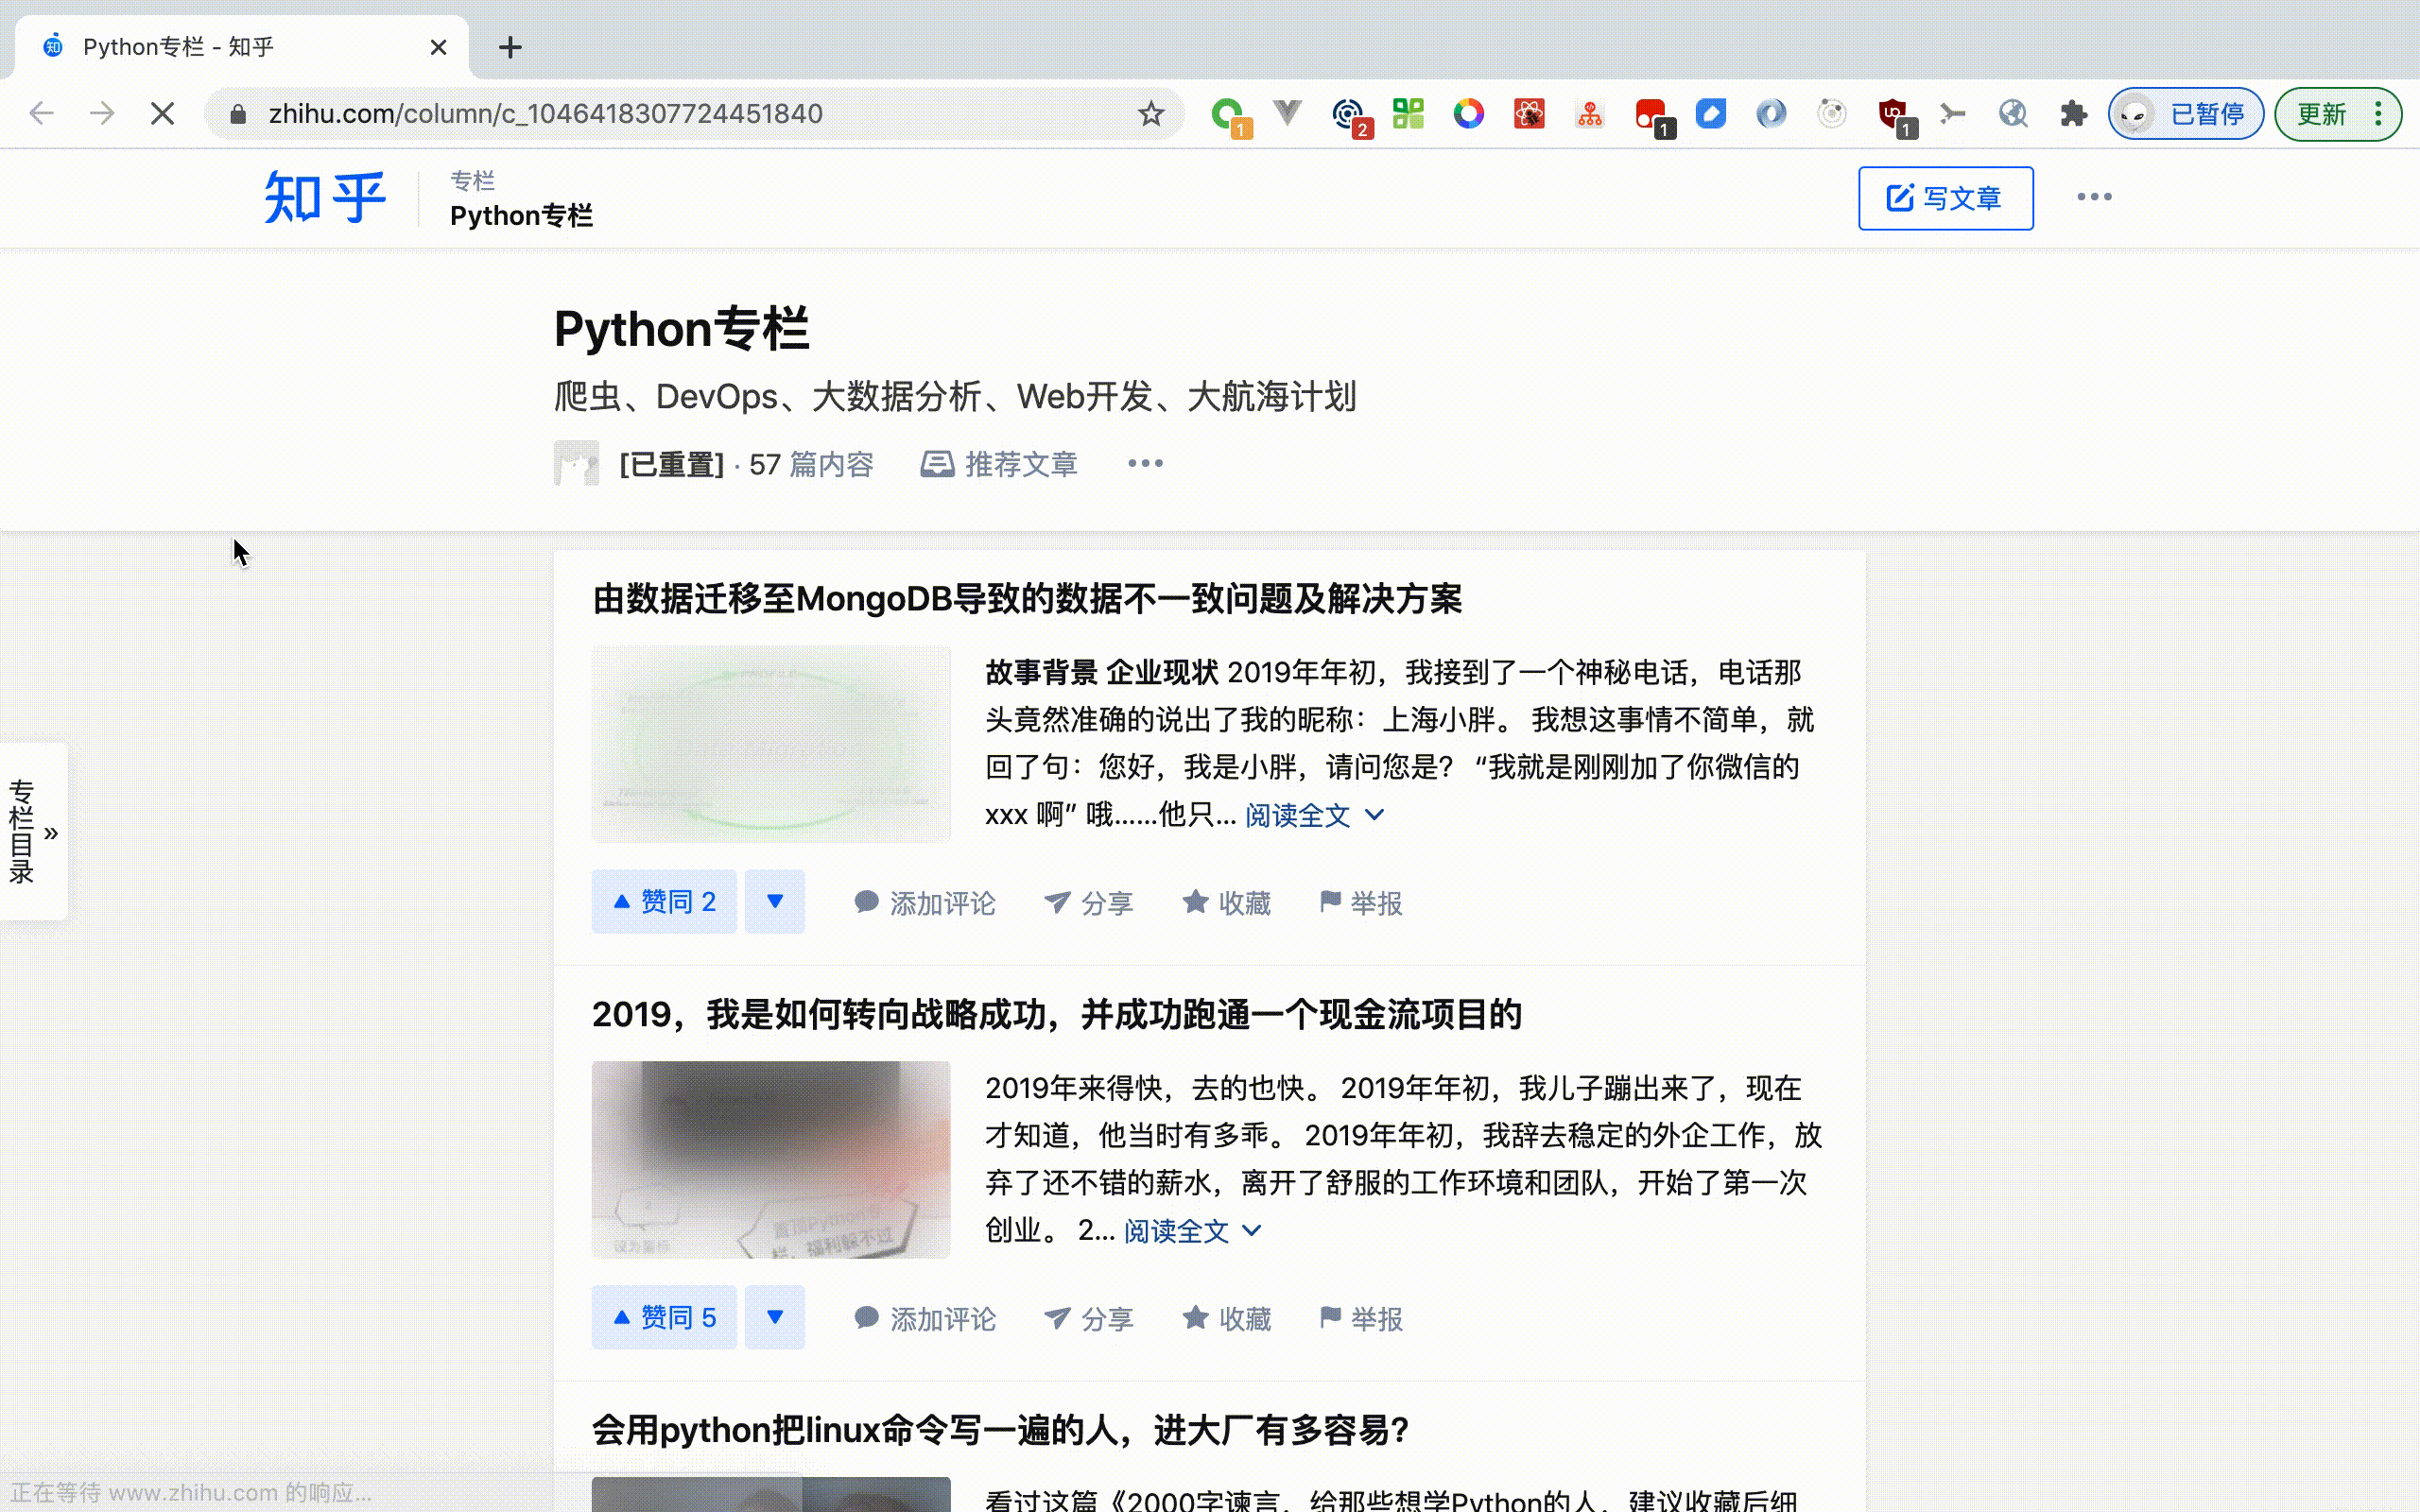
Task: Click the globe search extension icon
Action: [2013, 113]
